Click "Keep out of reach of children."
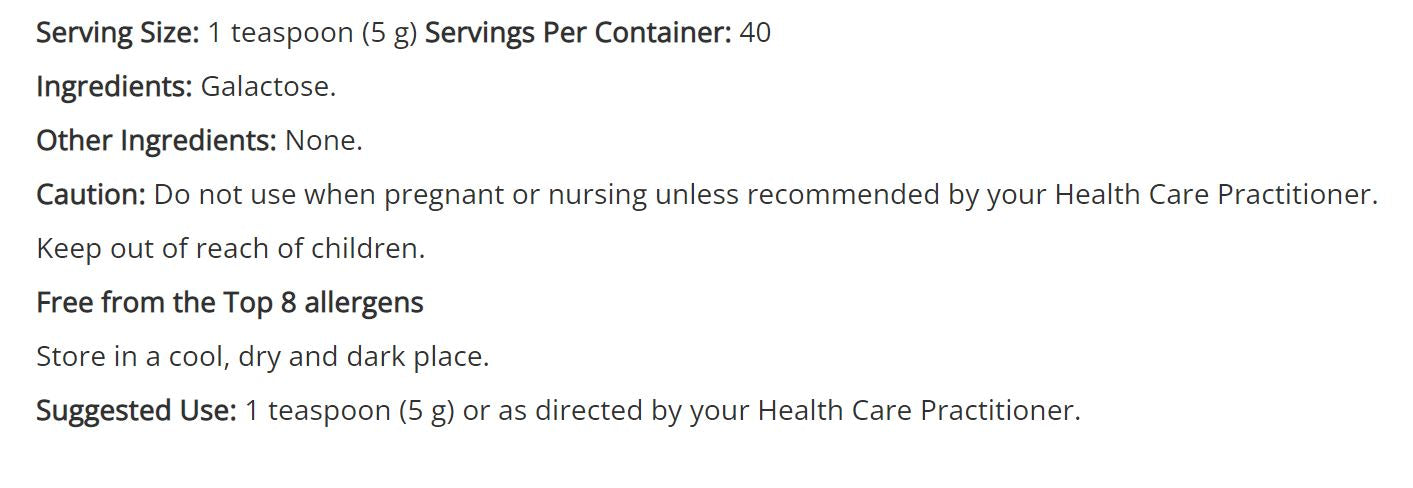Viewport: 1413px width, 488px height. point(231,249)
